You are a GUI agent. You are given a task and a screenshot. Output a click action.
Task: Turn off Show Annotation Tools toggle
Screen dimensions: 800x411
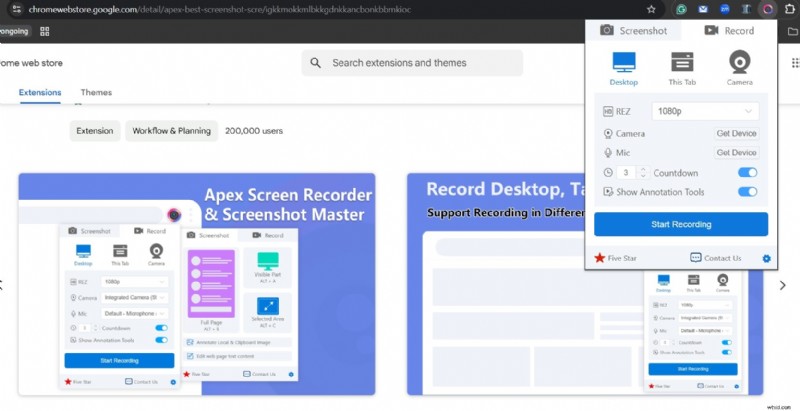point(747,192)
